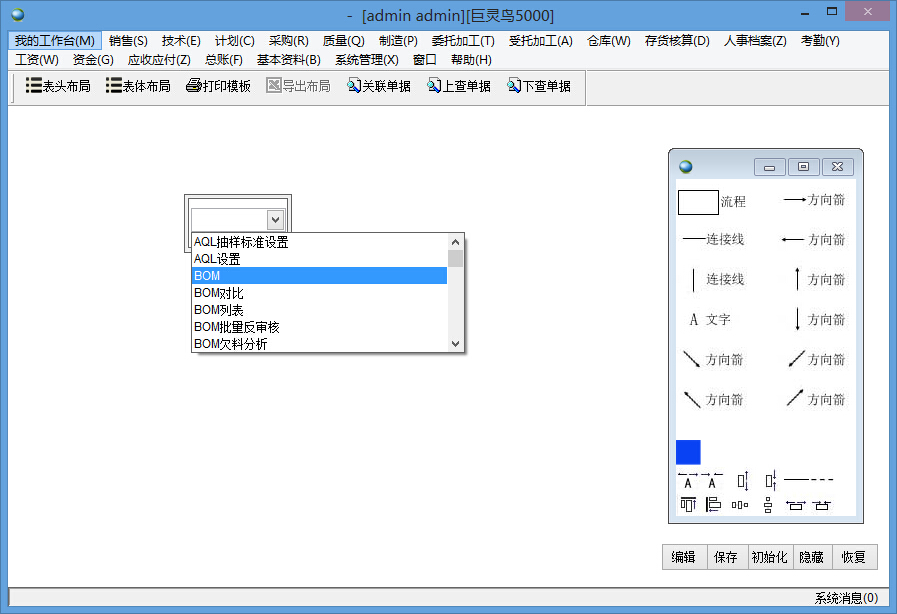Image resolution: width=897 pixels, height=614 pixels.
Task: Click the 隐藏 button
Action: [x=811, y=557]
